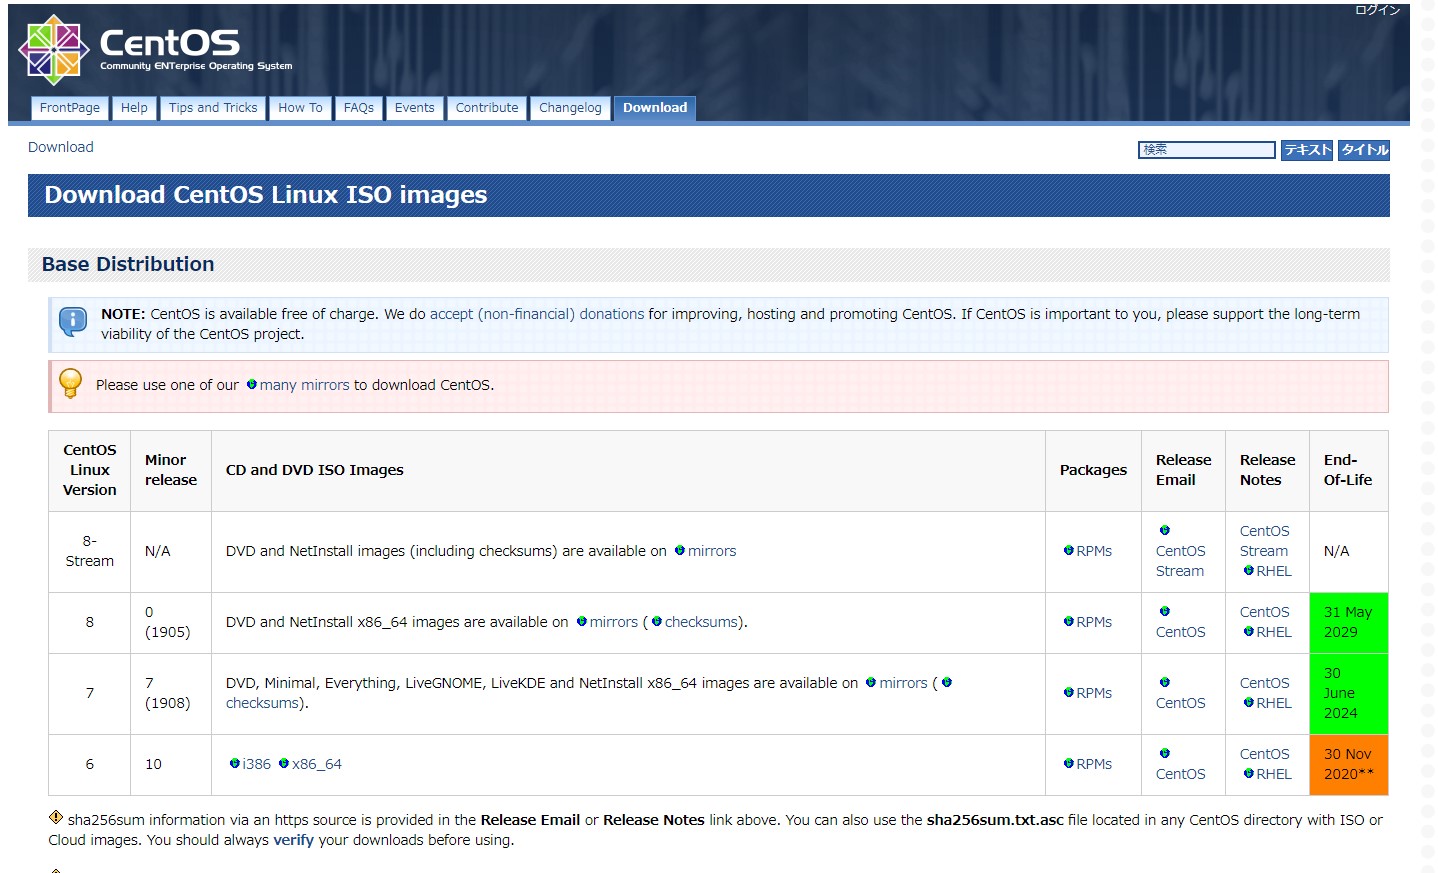Click green 30 June 2024 end-of-life cell
The height and width of the screenshot is (873, 1438).
pyautogui.click(x=1349, y=693)
